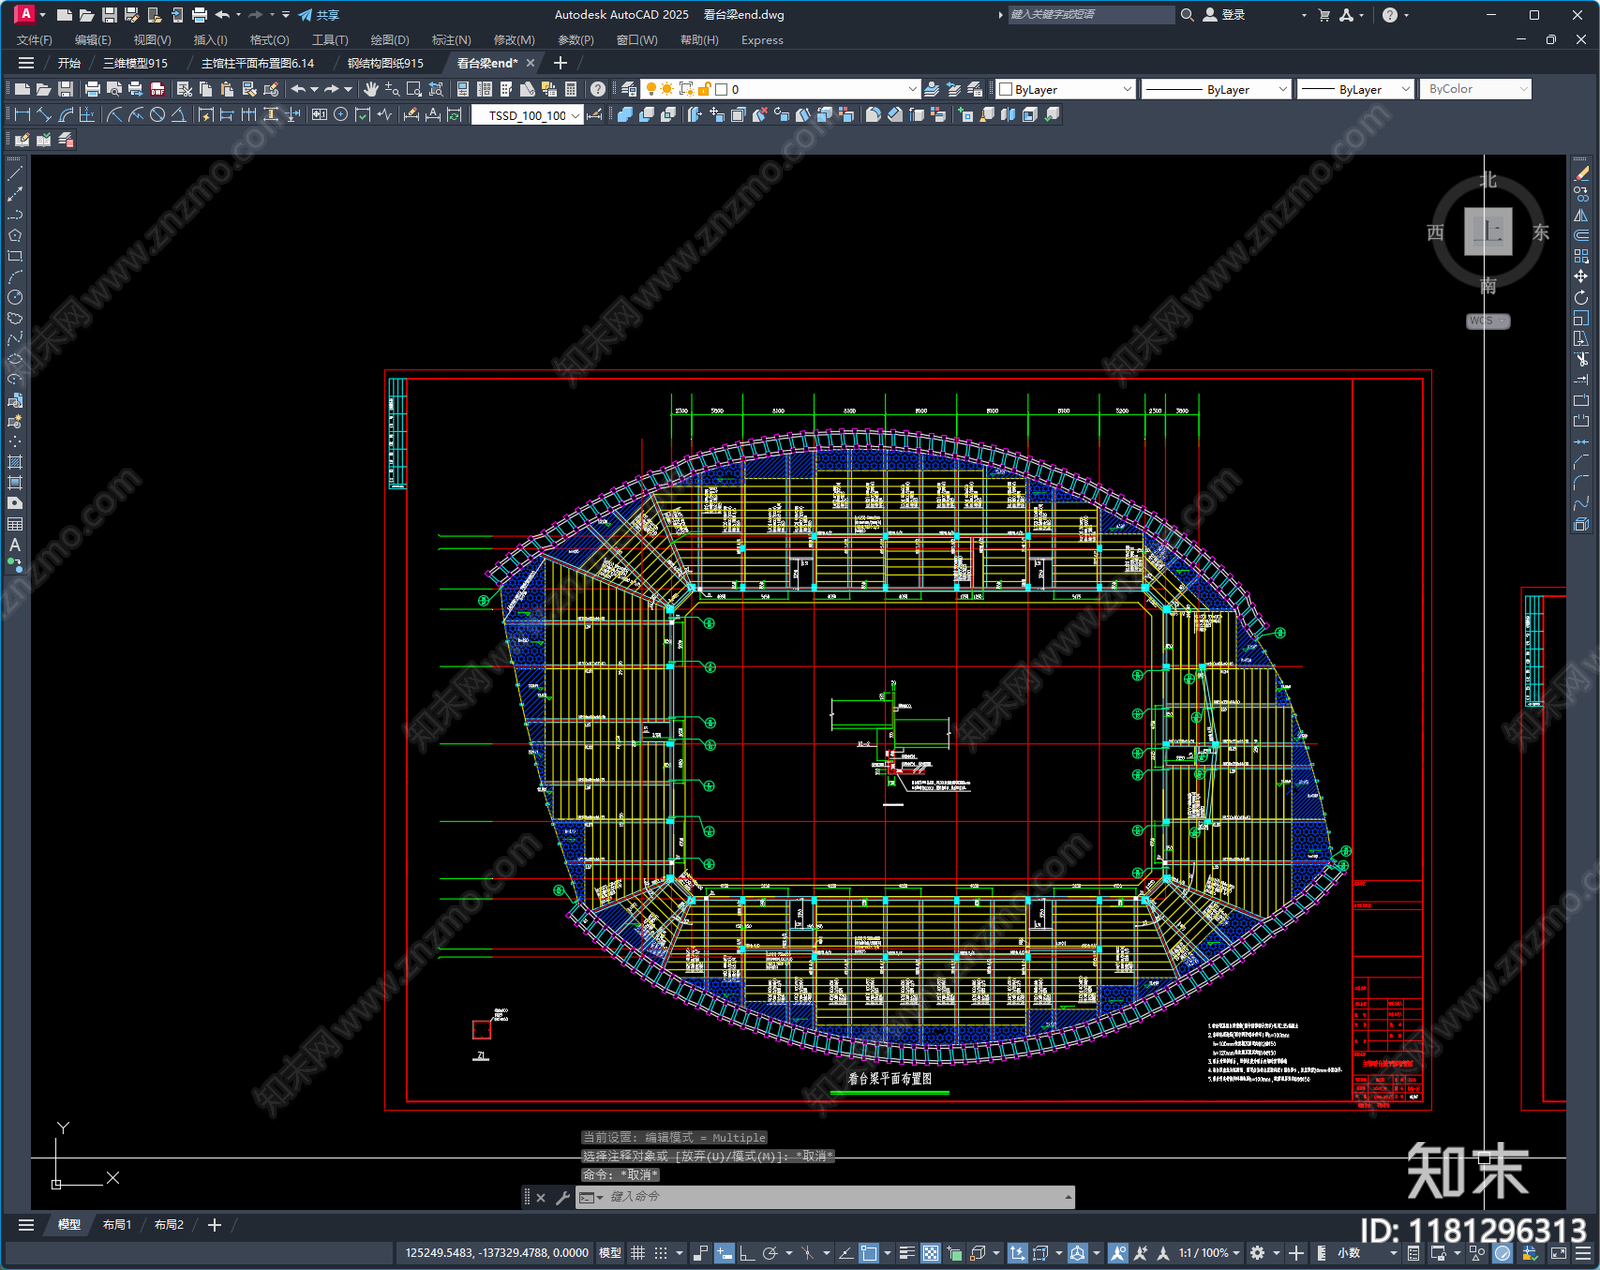Screen dimensions: 1600x1270
Task: Toggle lineweight display in status bar
Action: pos(907,1253)
